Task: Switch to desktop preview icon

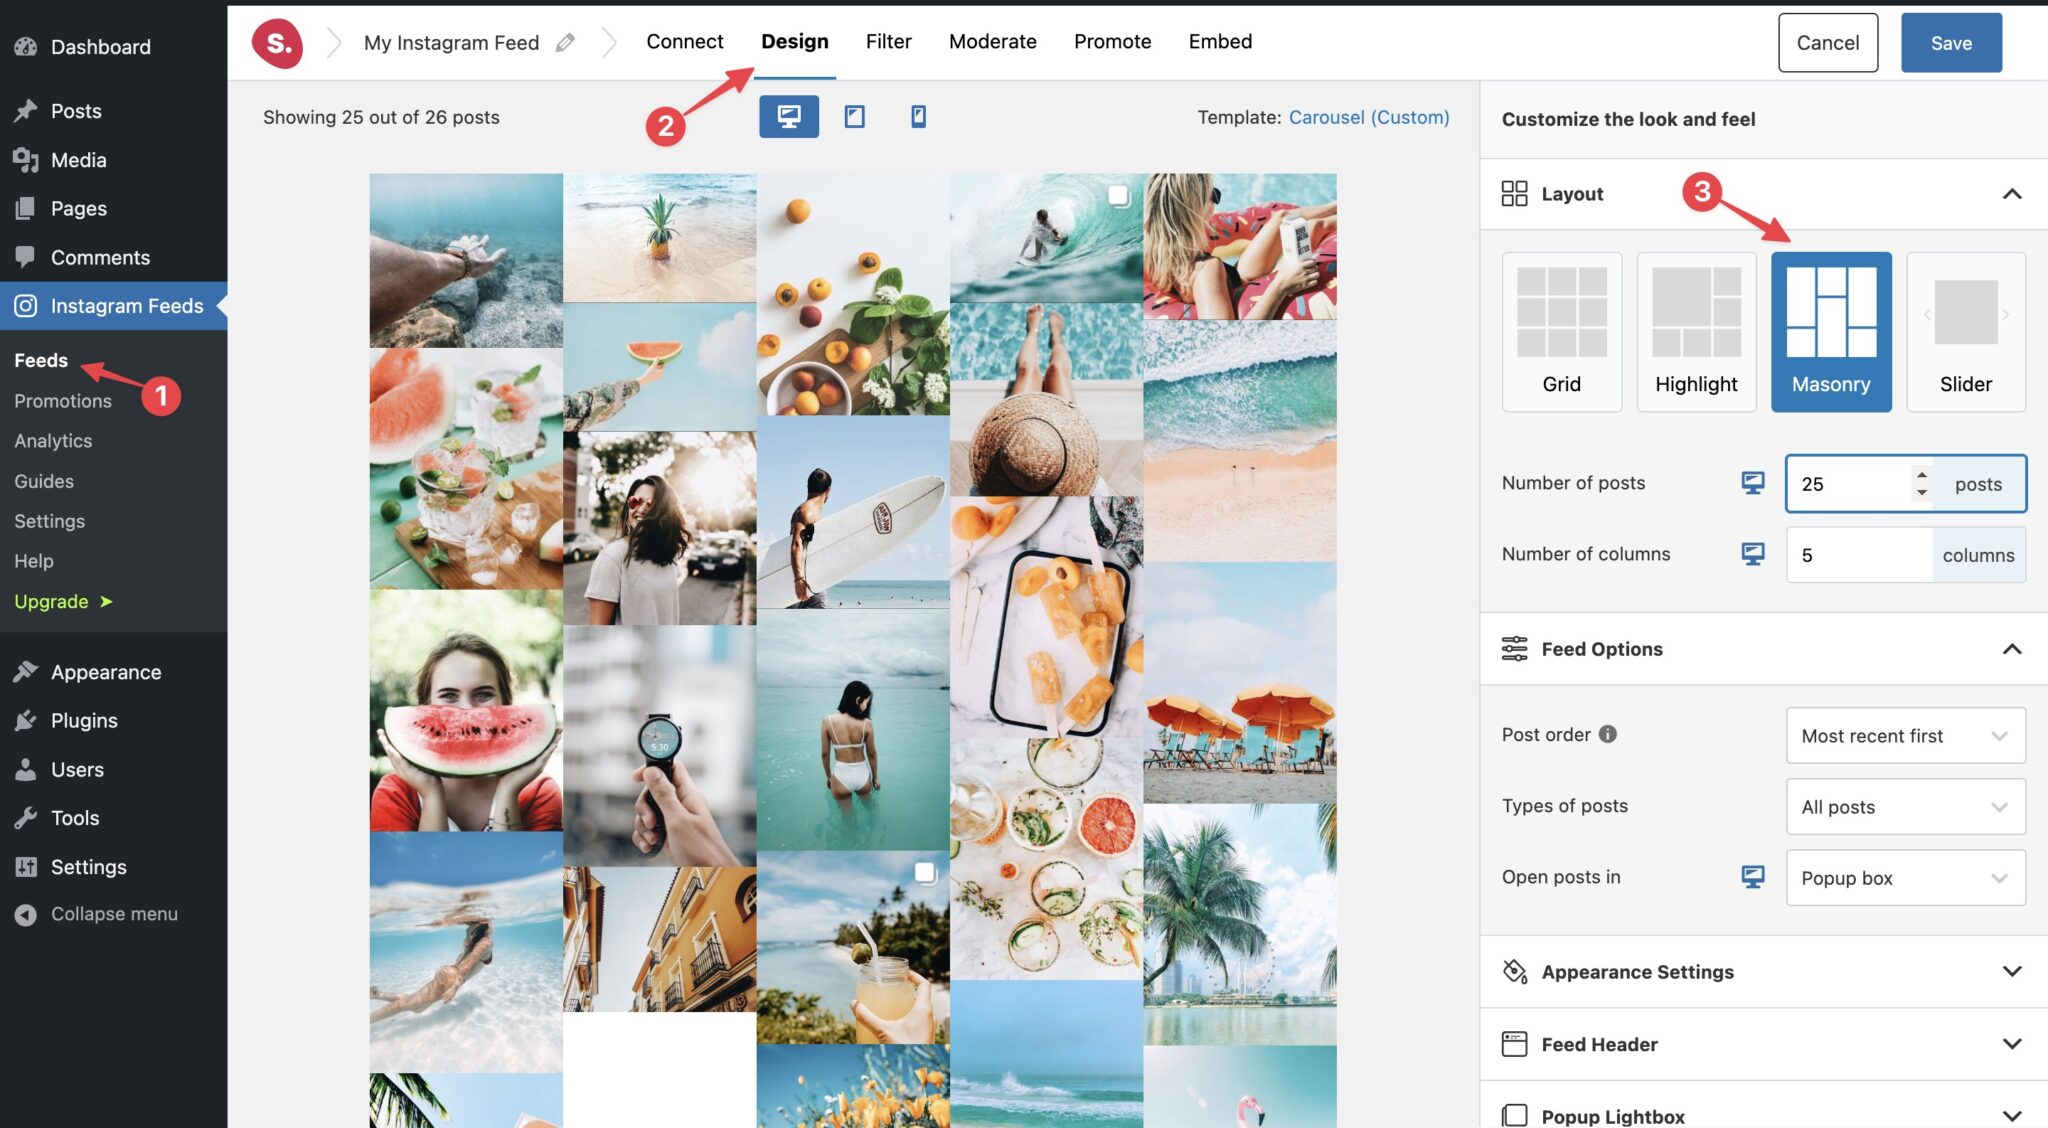Action: [x=788, y=116]
